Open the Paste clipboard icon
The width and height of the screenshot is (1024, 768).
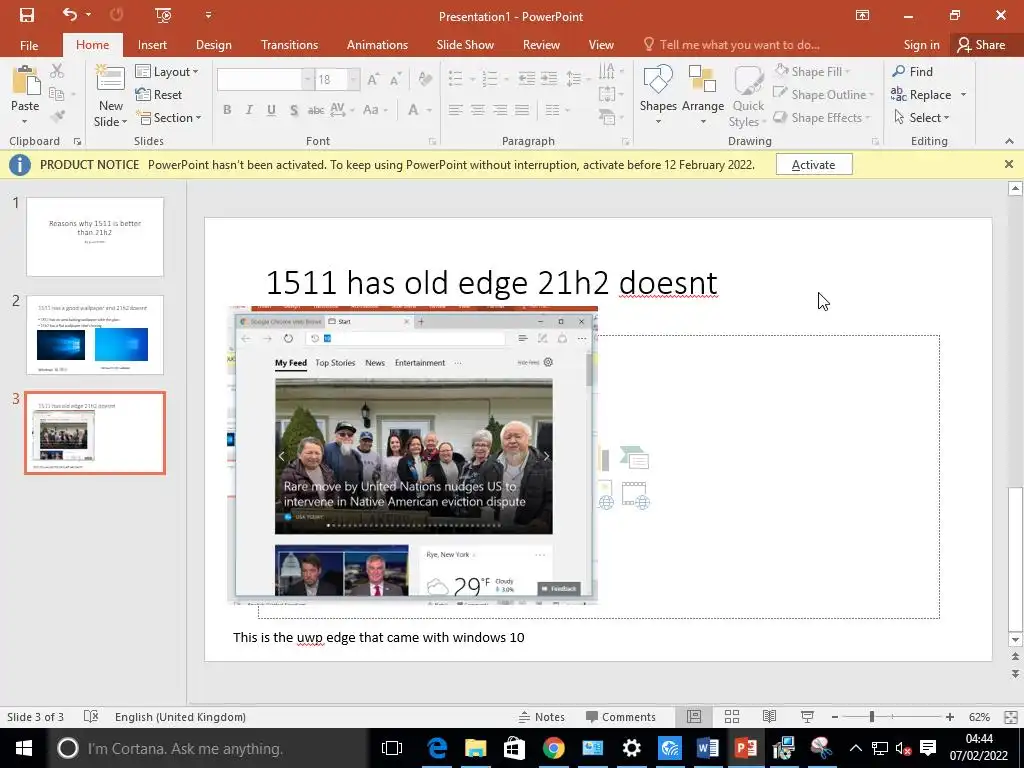tap(25, 81)
